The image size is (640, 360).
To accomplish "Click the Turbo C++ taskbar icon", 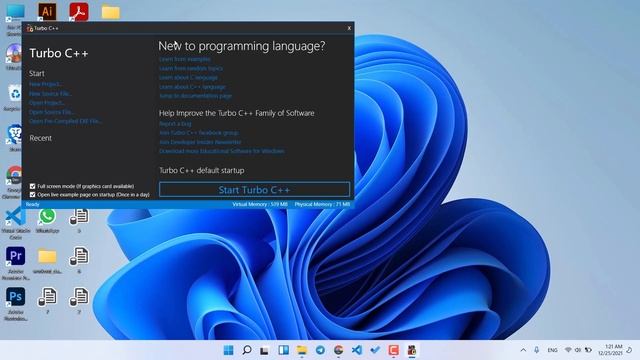I will (x=412, y=350).
